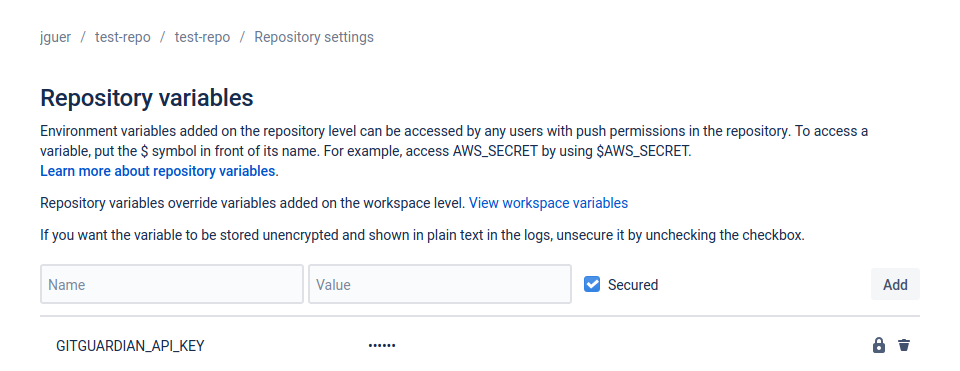Viewport: 960px width, 371px height.
Task: Focus the variable Name input field
Action: [172, 284]
